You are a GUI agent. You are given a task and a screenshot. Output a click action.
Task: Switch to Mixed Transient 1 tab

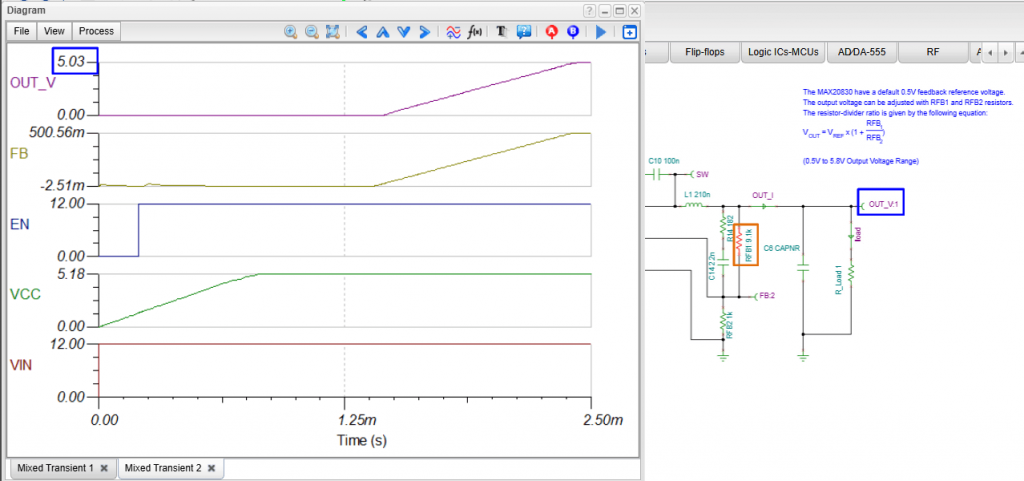tap(57, 468)
